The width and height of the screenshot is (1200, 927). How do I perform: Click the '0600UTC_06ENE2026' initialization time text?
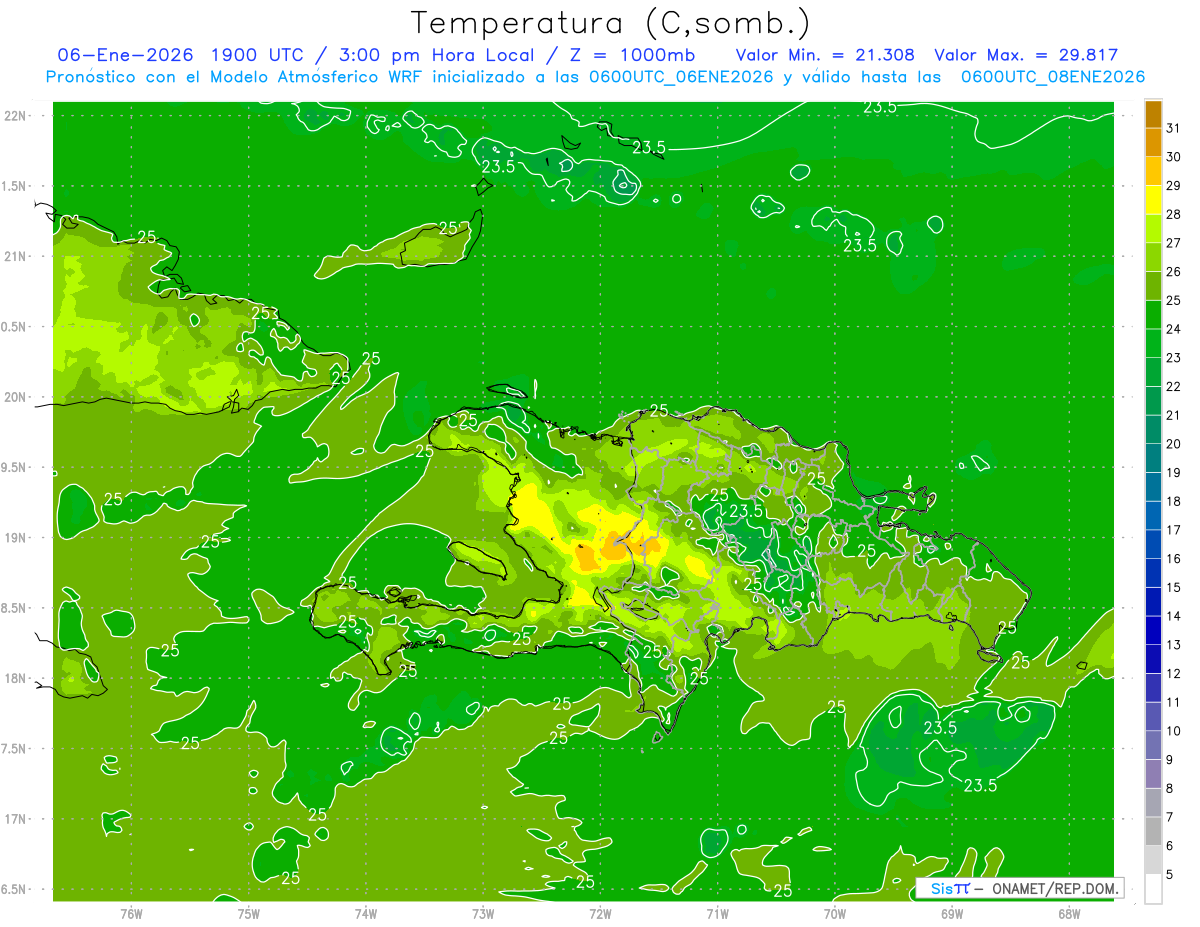click(682, 76)
